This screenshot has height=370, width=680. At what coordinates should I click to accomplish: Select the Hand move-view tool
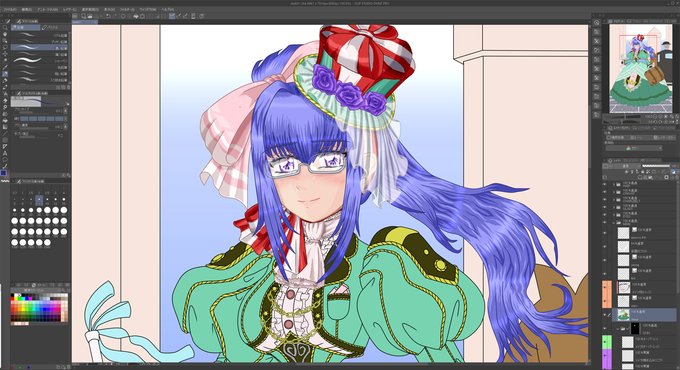click(5, 34)
